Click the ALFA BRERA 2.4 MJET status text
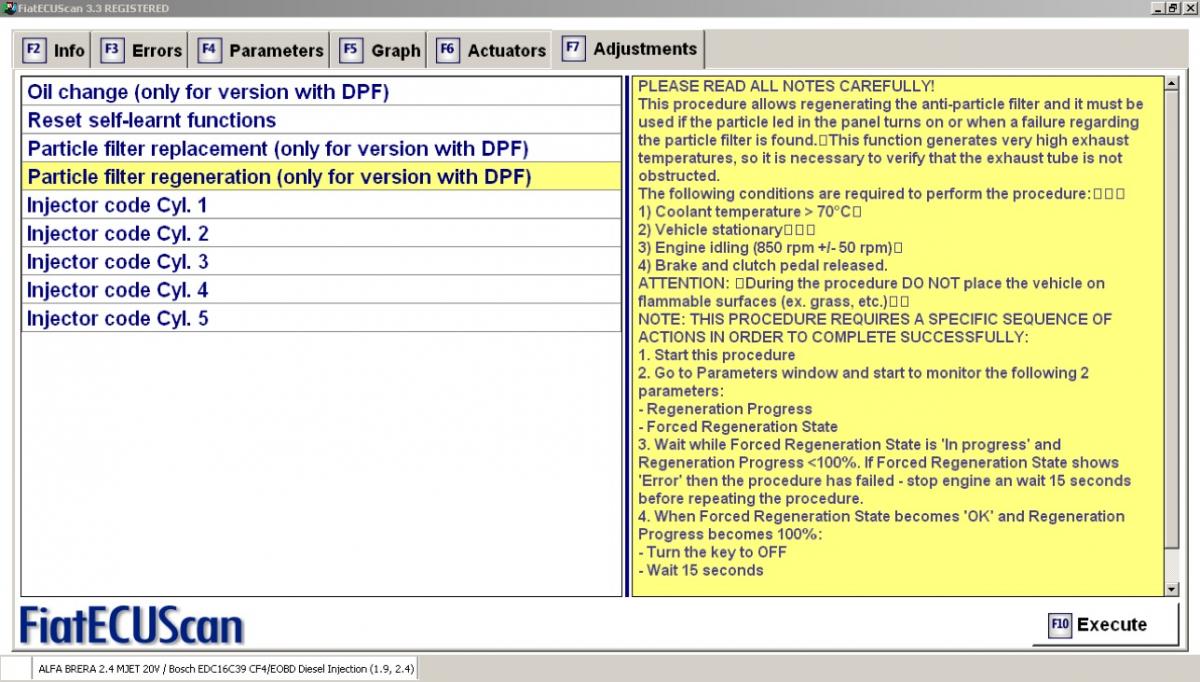1200x682 pixels. click(x=226, y=668)
